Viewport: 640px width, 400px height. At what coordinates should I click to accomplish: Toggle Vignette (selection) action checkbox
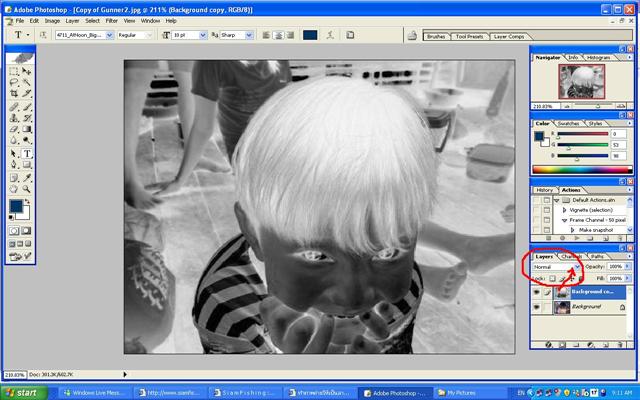click(536, 210)
